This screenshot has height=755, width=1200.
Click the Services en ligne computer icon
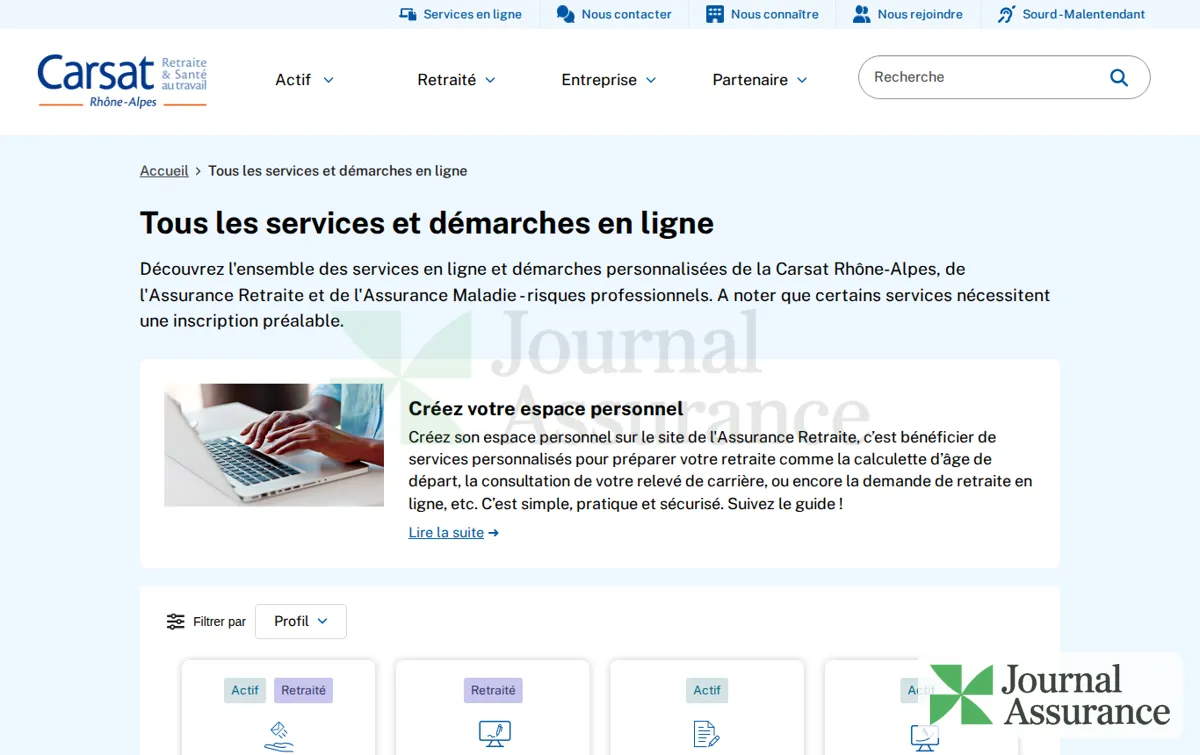[407, 14]
